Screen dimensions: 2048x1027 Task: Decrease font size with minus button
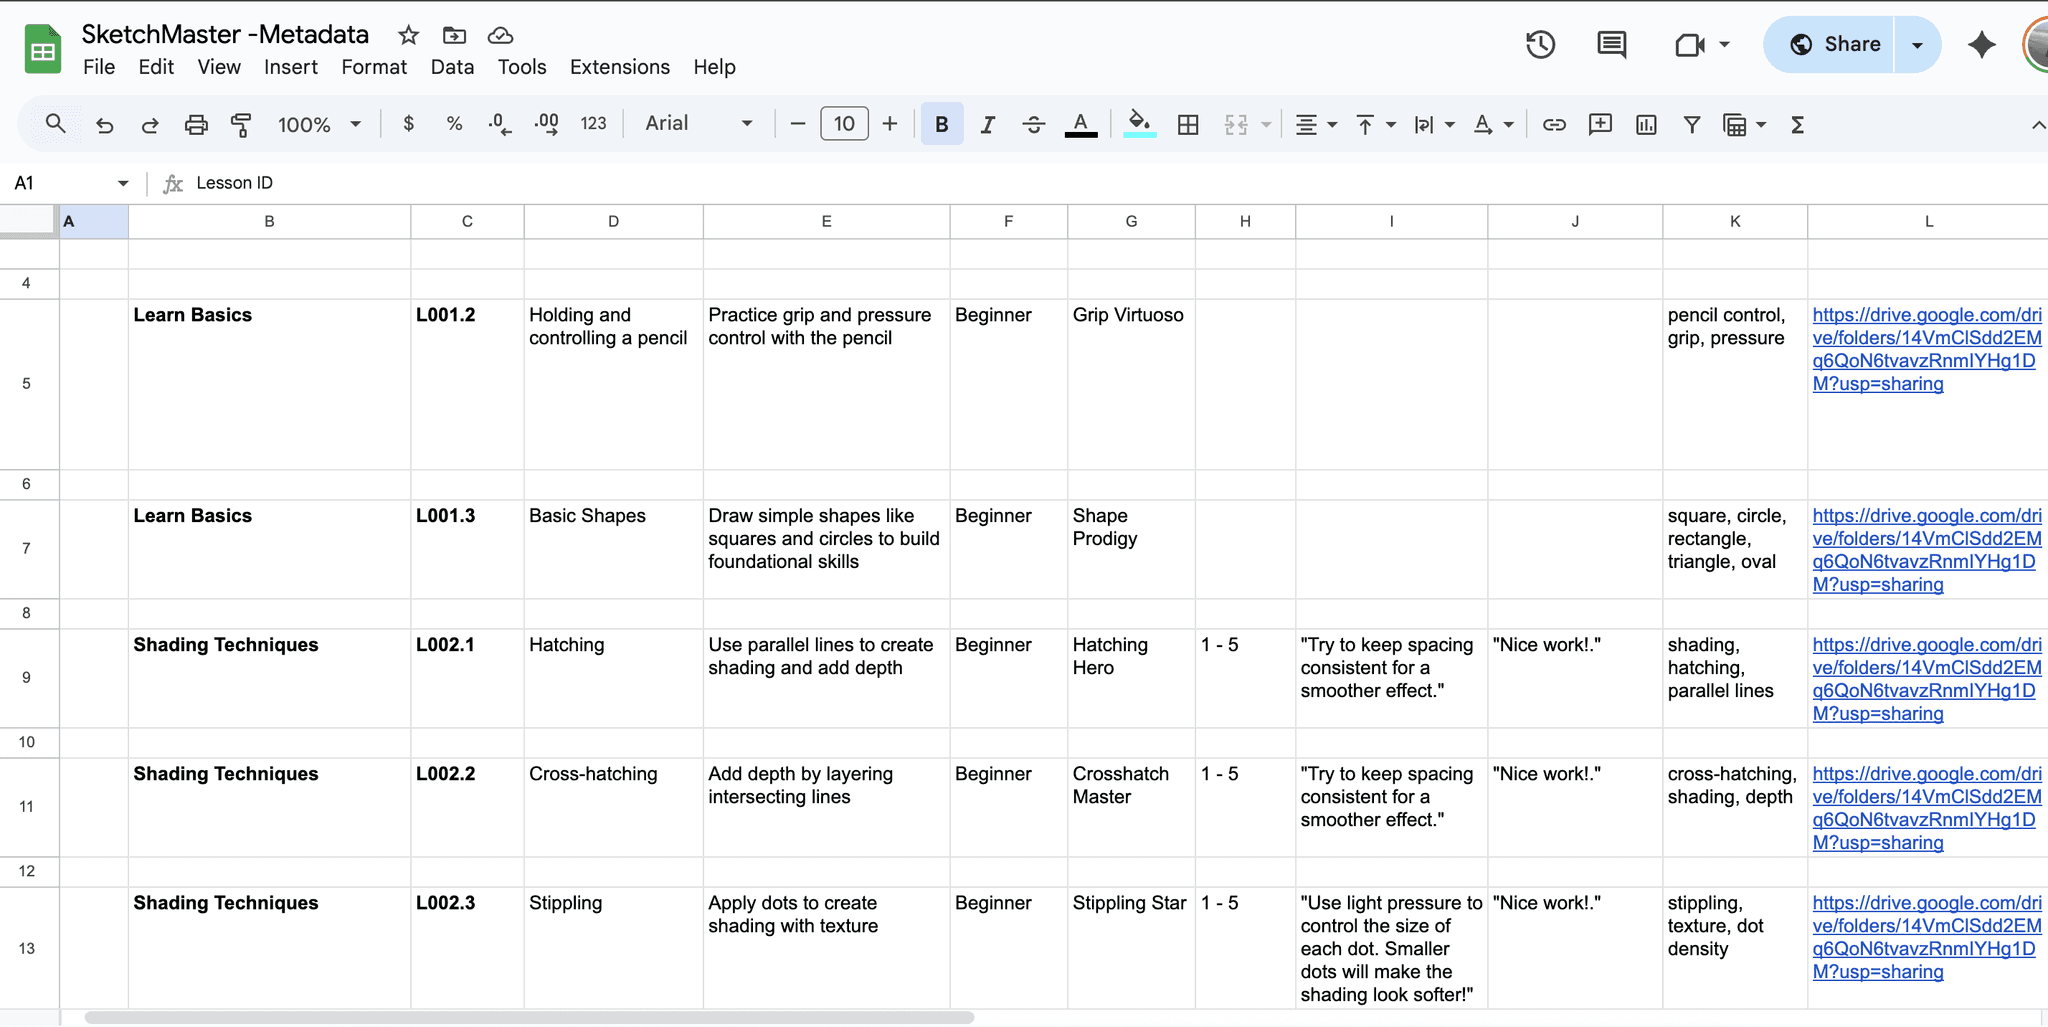tap(798, 124)
